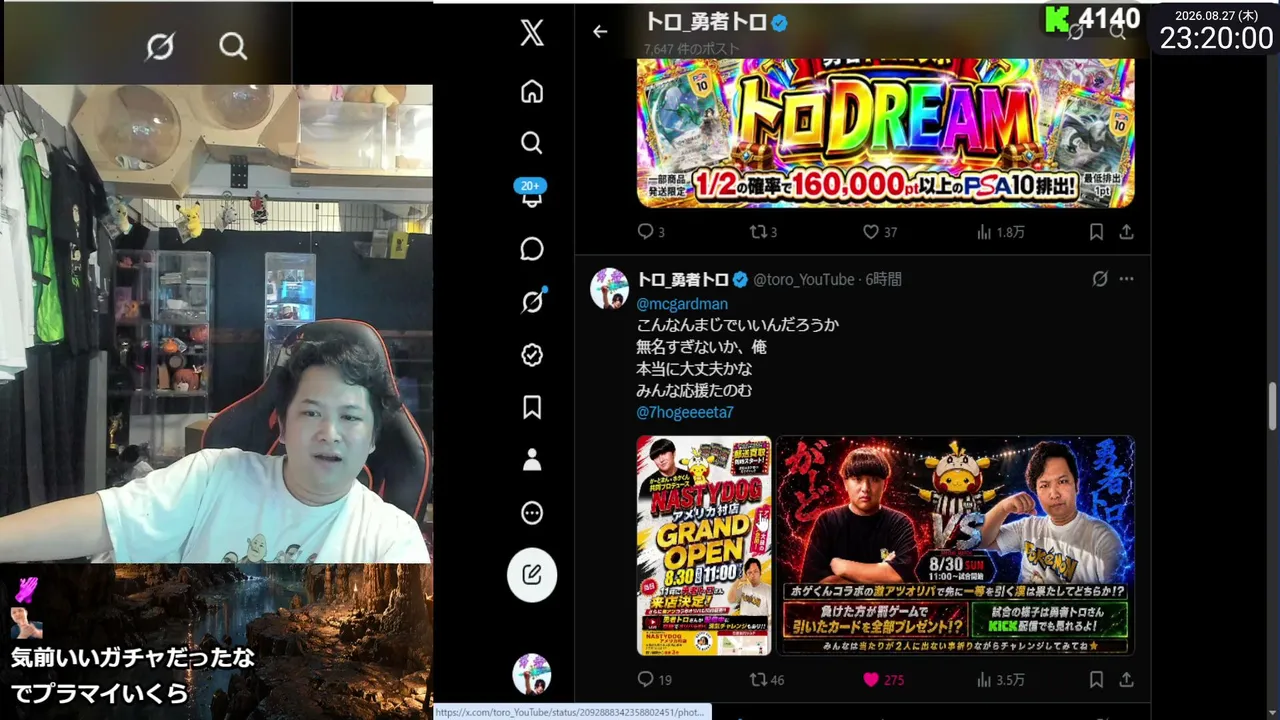Bookmark the トロDREAM post

point(1096,232)
